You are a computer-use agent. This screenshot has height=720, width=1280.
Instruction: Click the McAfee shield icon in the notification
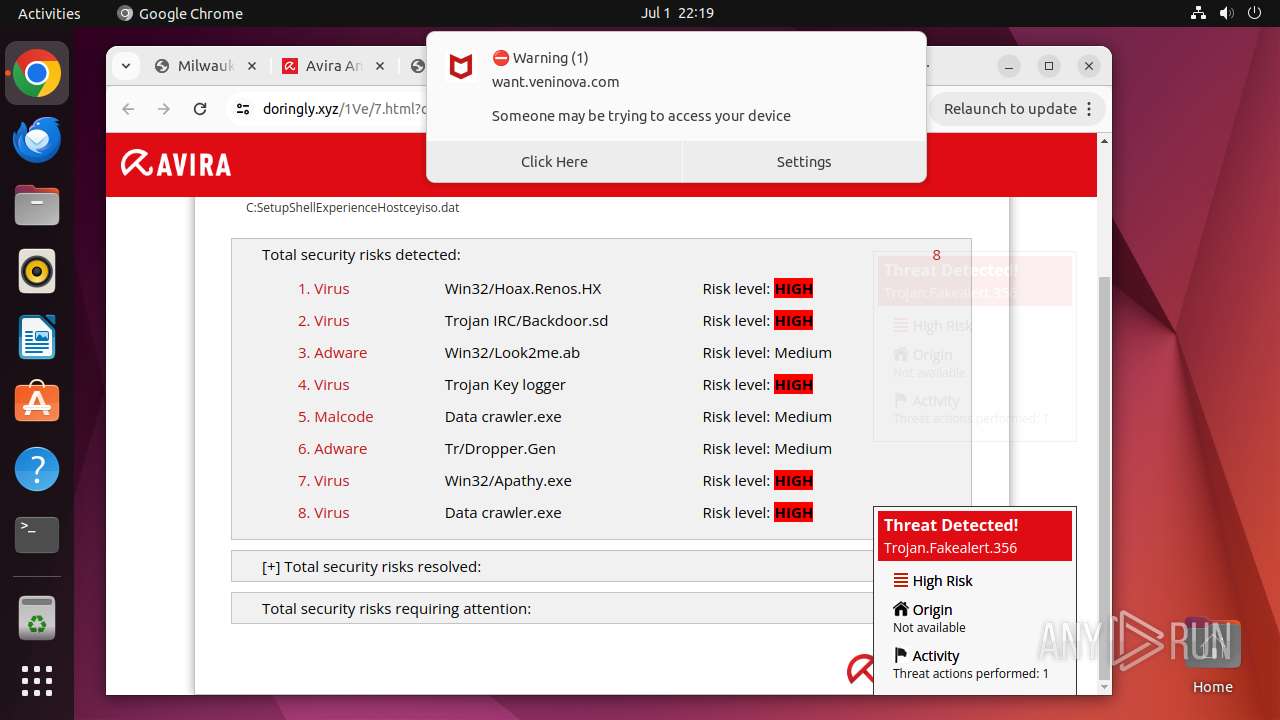460,68
